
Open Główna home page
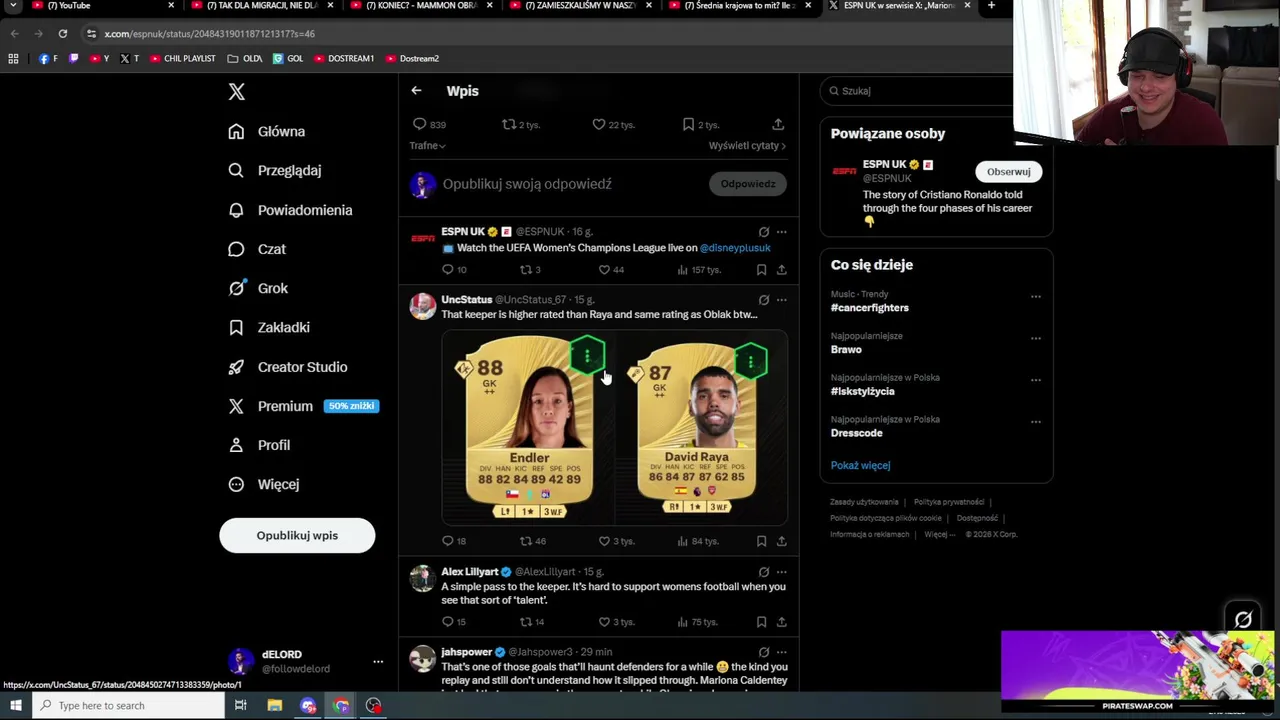(267, 131)
